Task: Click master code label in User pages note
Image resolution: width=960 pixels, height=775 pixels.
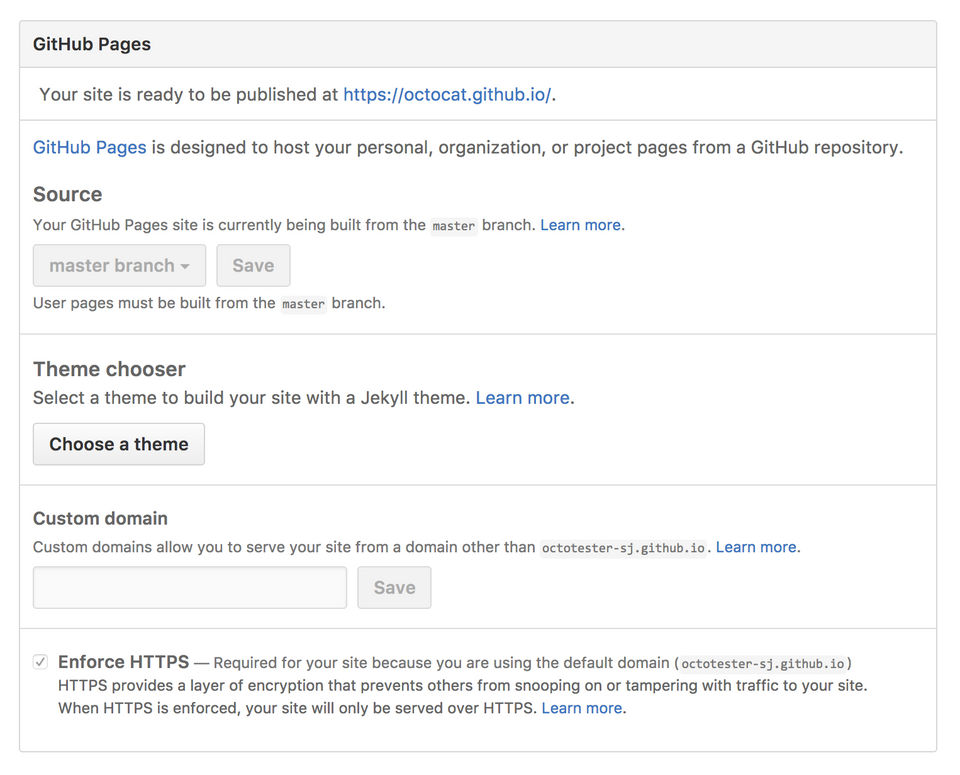Action: pos(304,303)
